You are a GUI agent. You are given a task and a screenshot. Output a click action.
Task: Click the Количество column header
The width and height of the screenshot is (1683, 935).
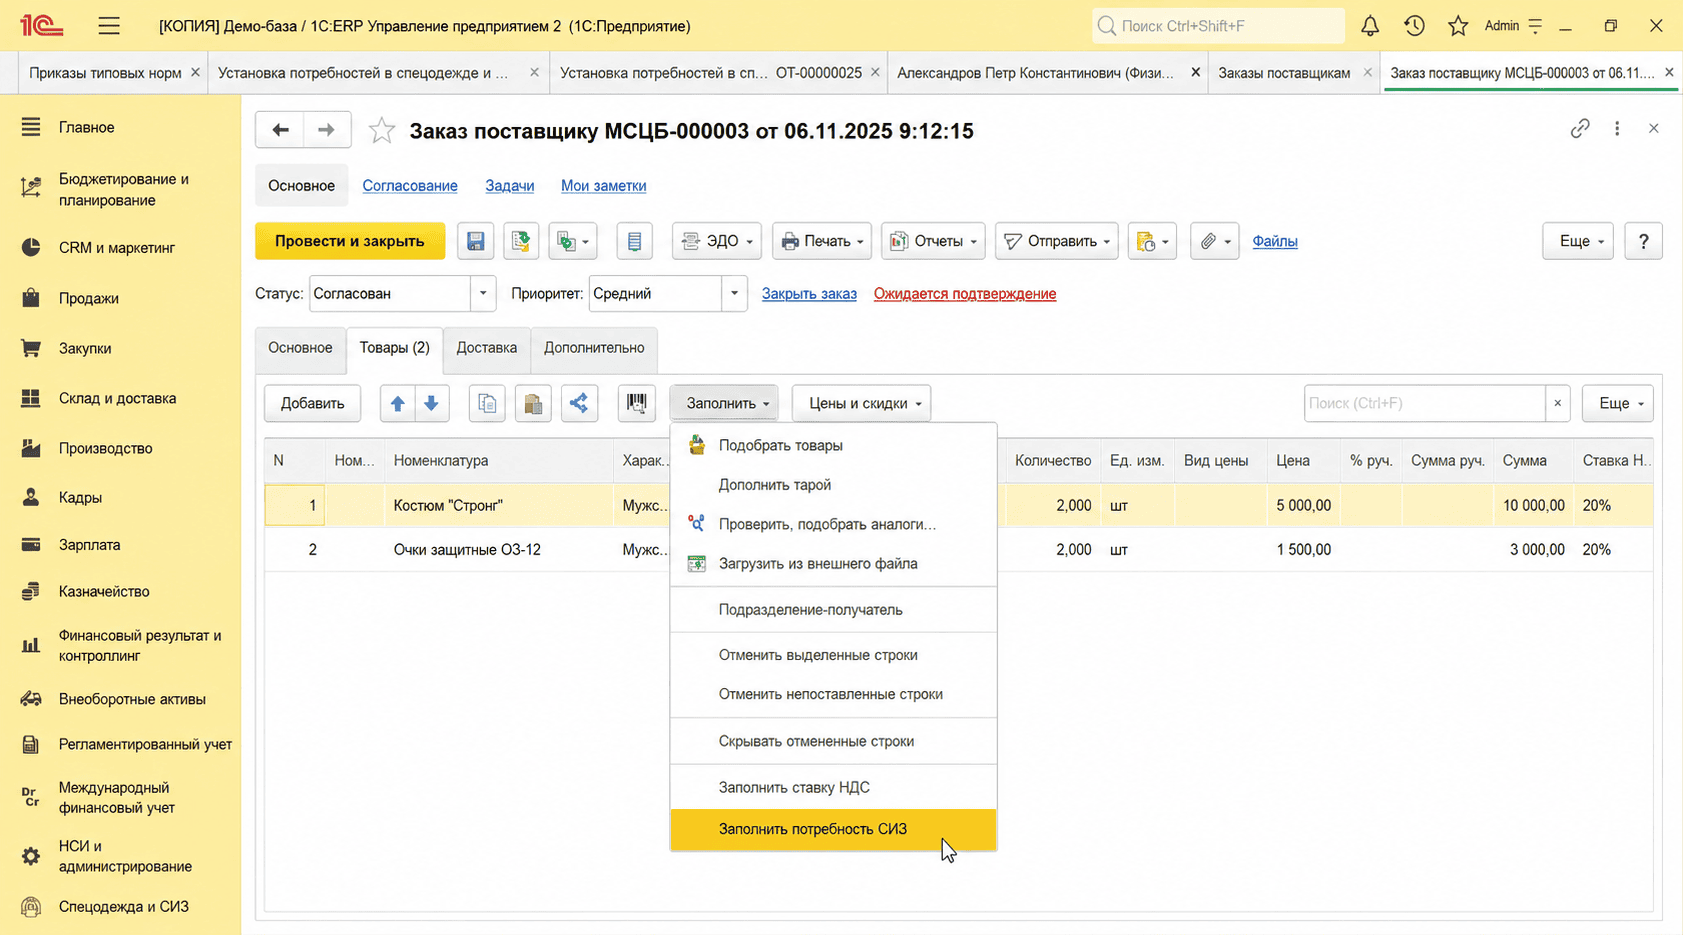pyautogui.click(x=1053, y=461)
